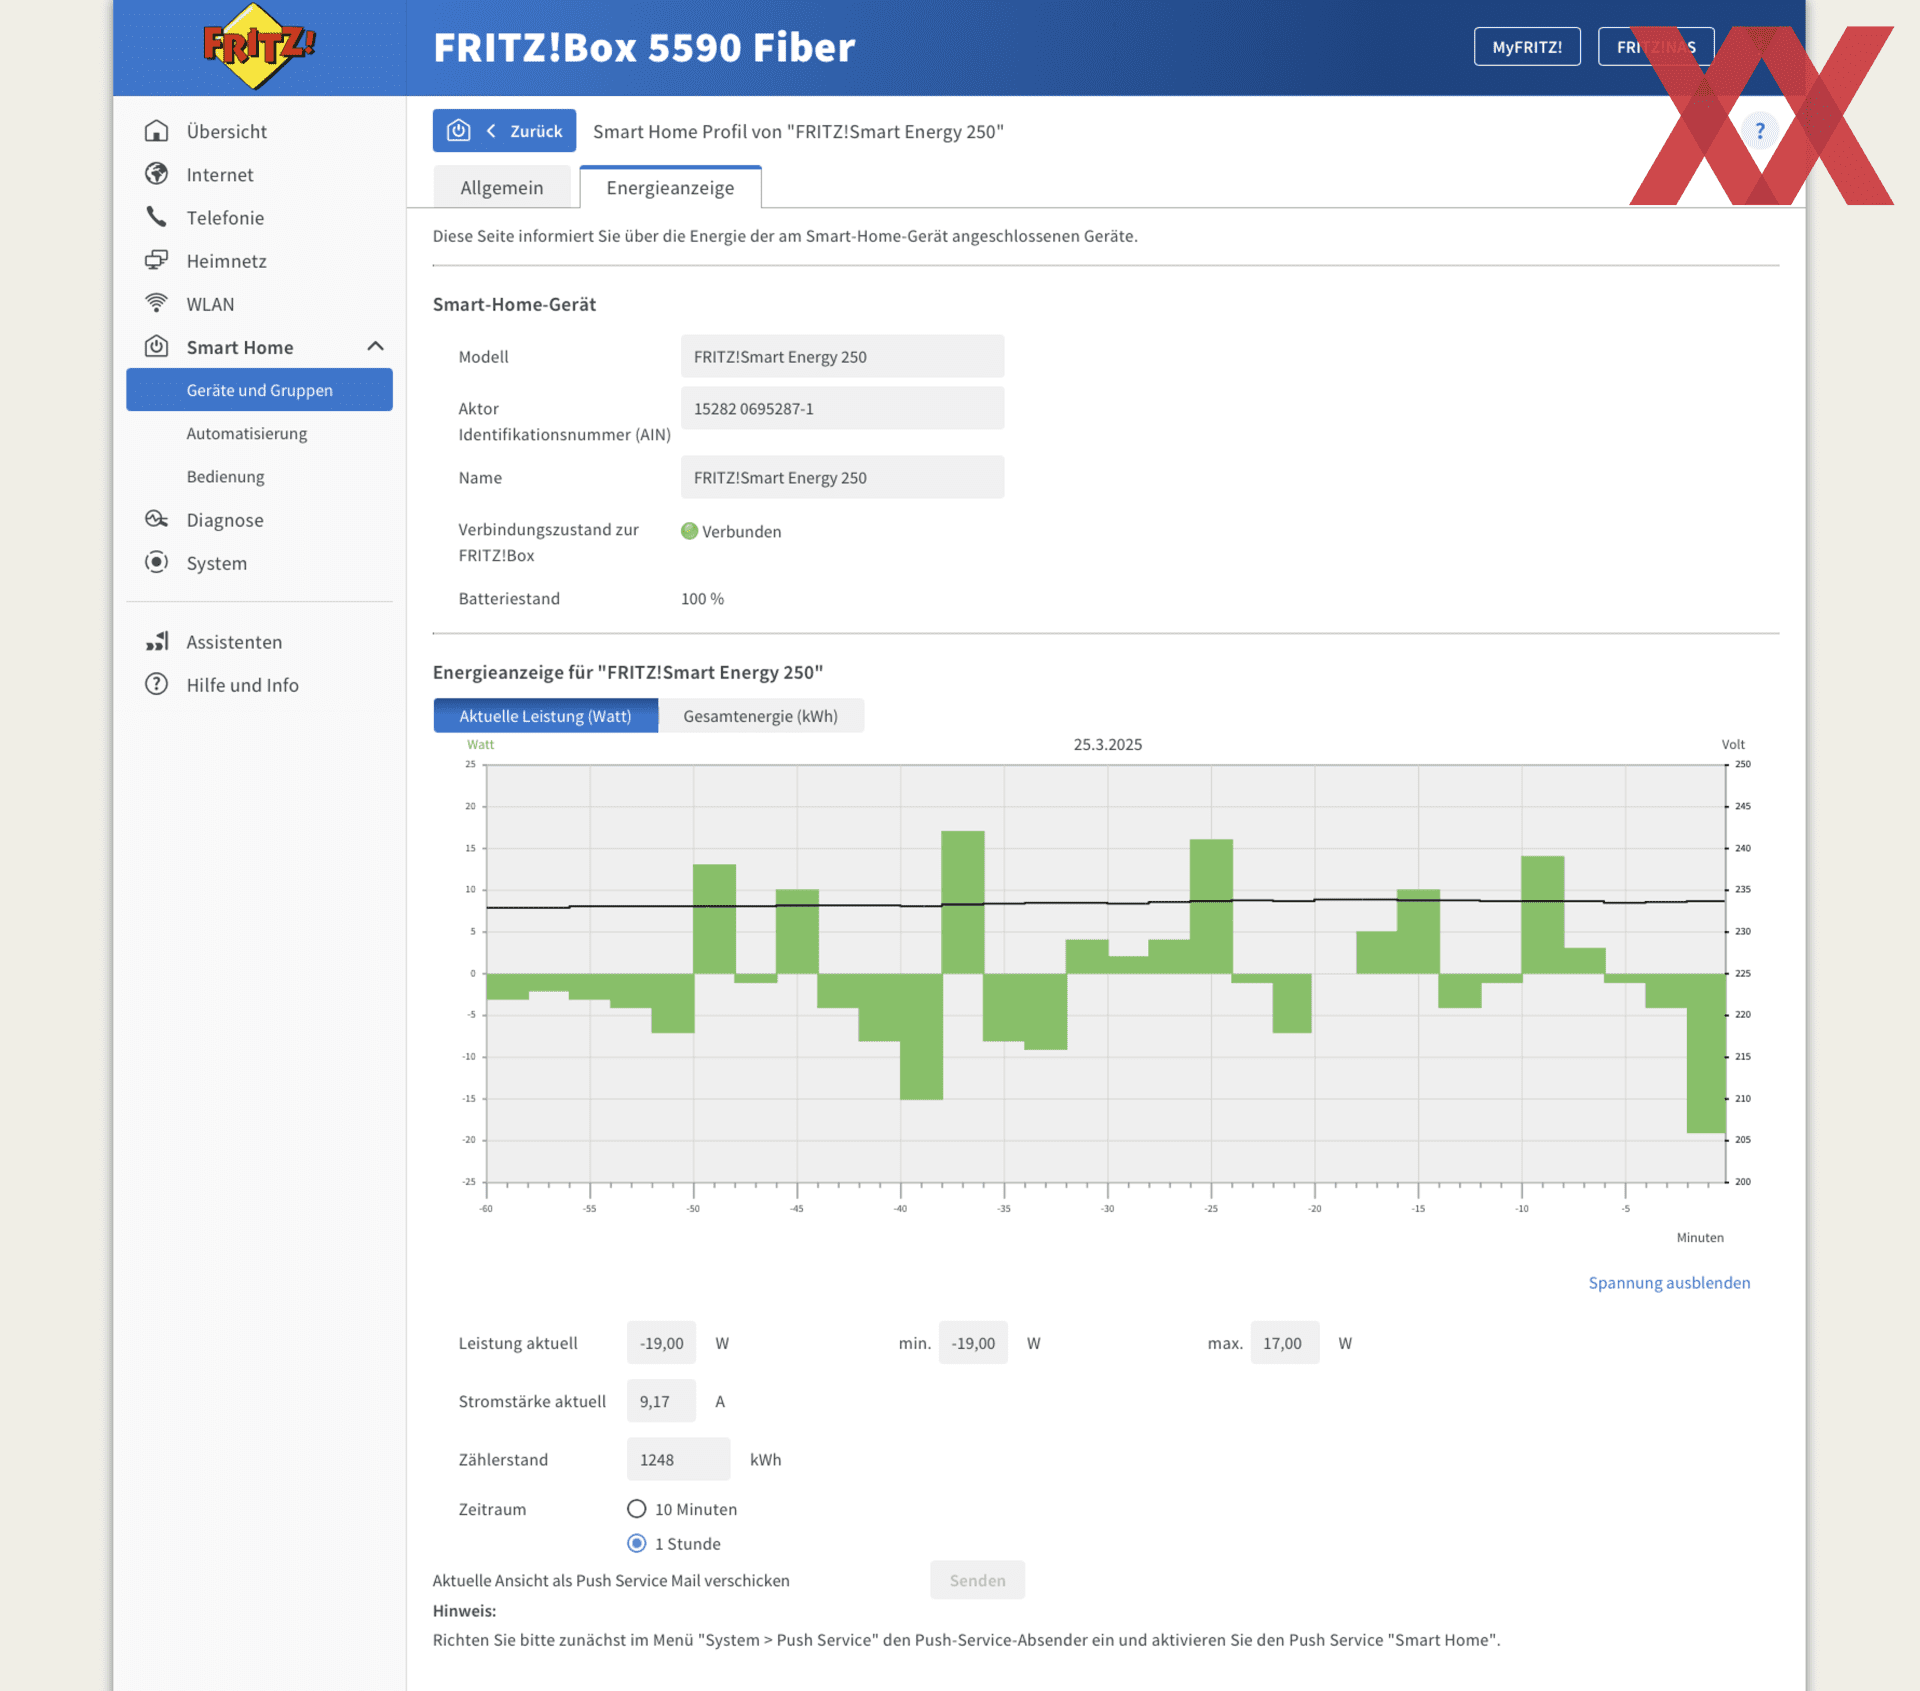
Task: Click the System icon
Action: click(x=156, y=562)
